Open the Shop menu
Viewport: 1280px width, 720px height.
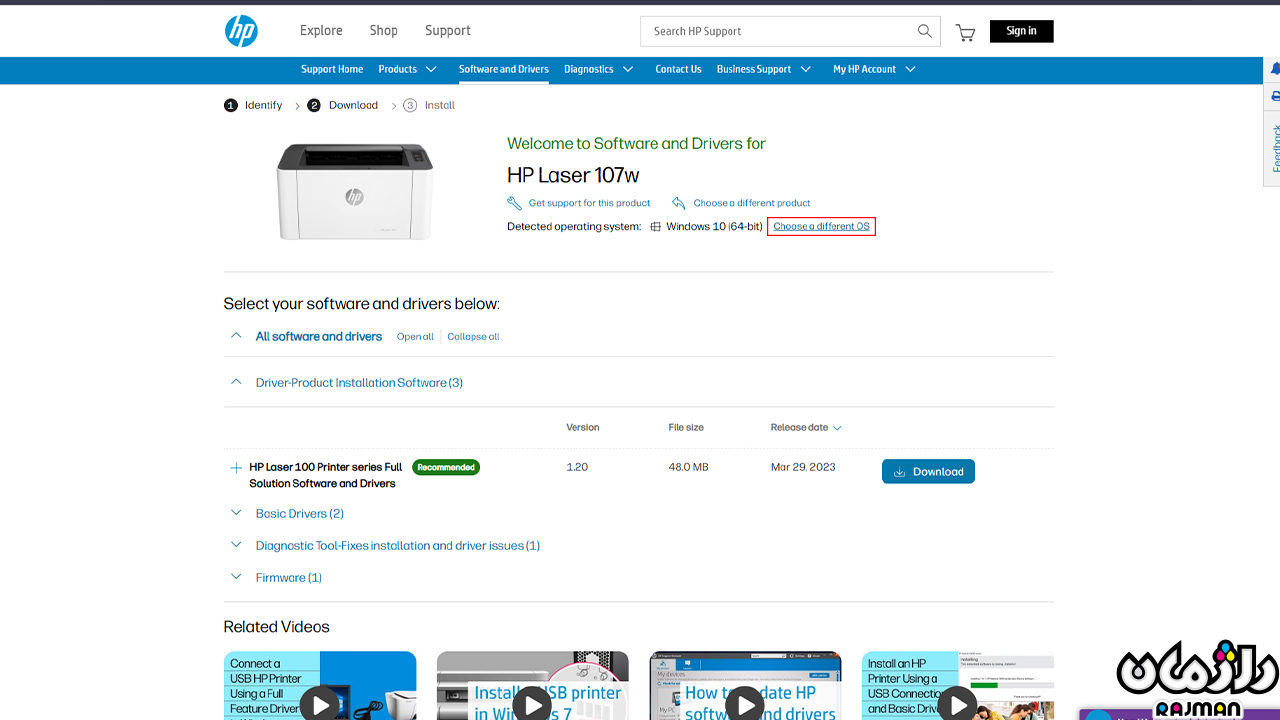[x=384, y=31]
